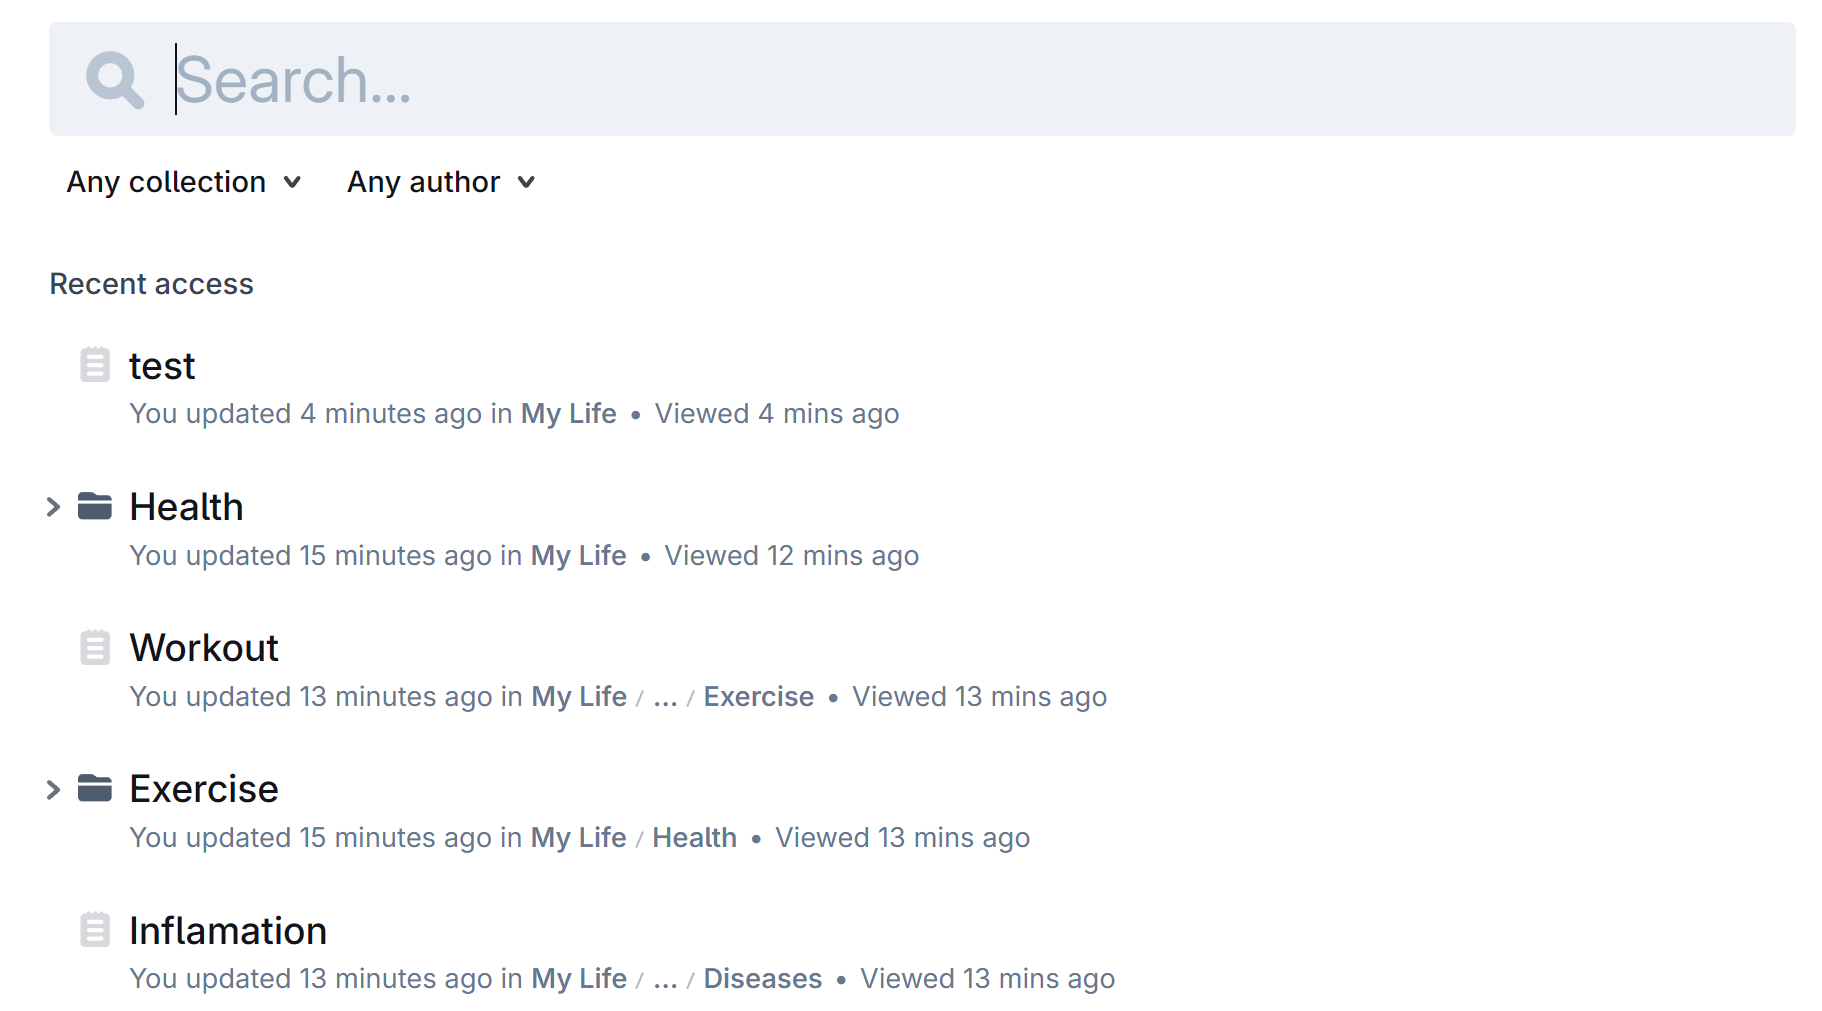Open the Workout document result

point(204,648)
